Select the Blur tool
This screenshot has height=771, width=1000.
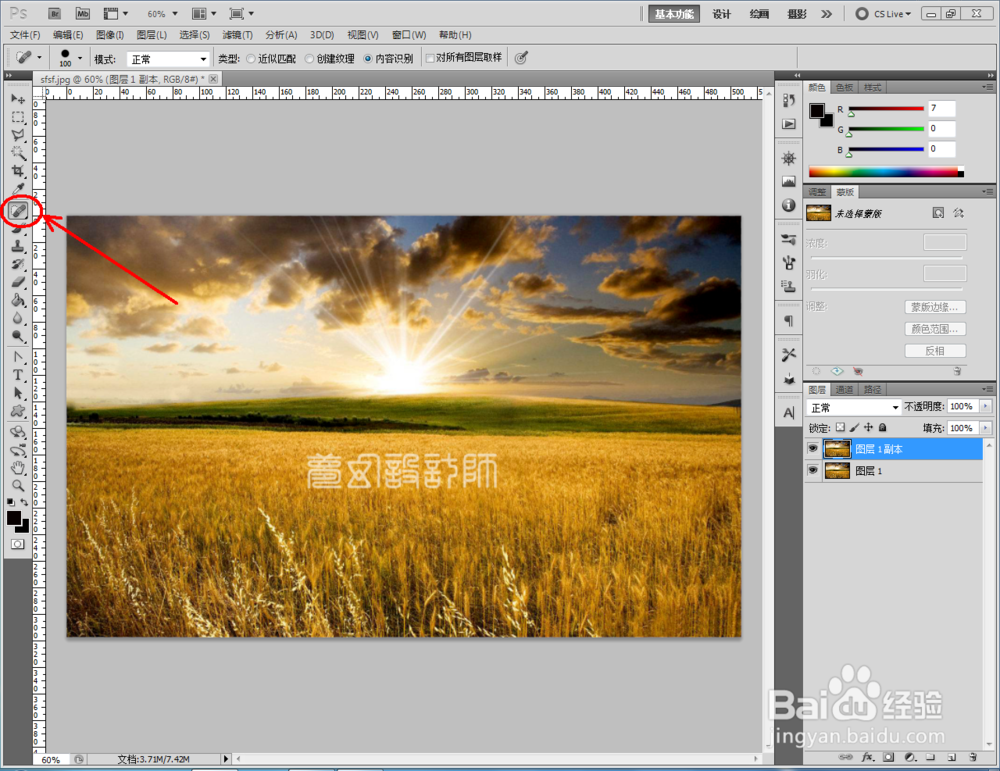18,318
